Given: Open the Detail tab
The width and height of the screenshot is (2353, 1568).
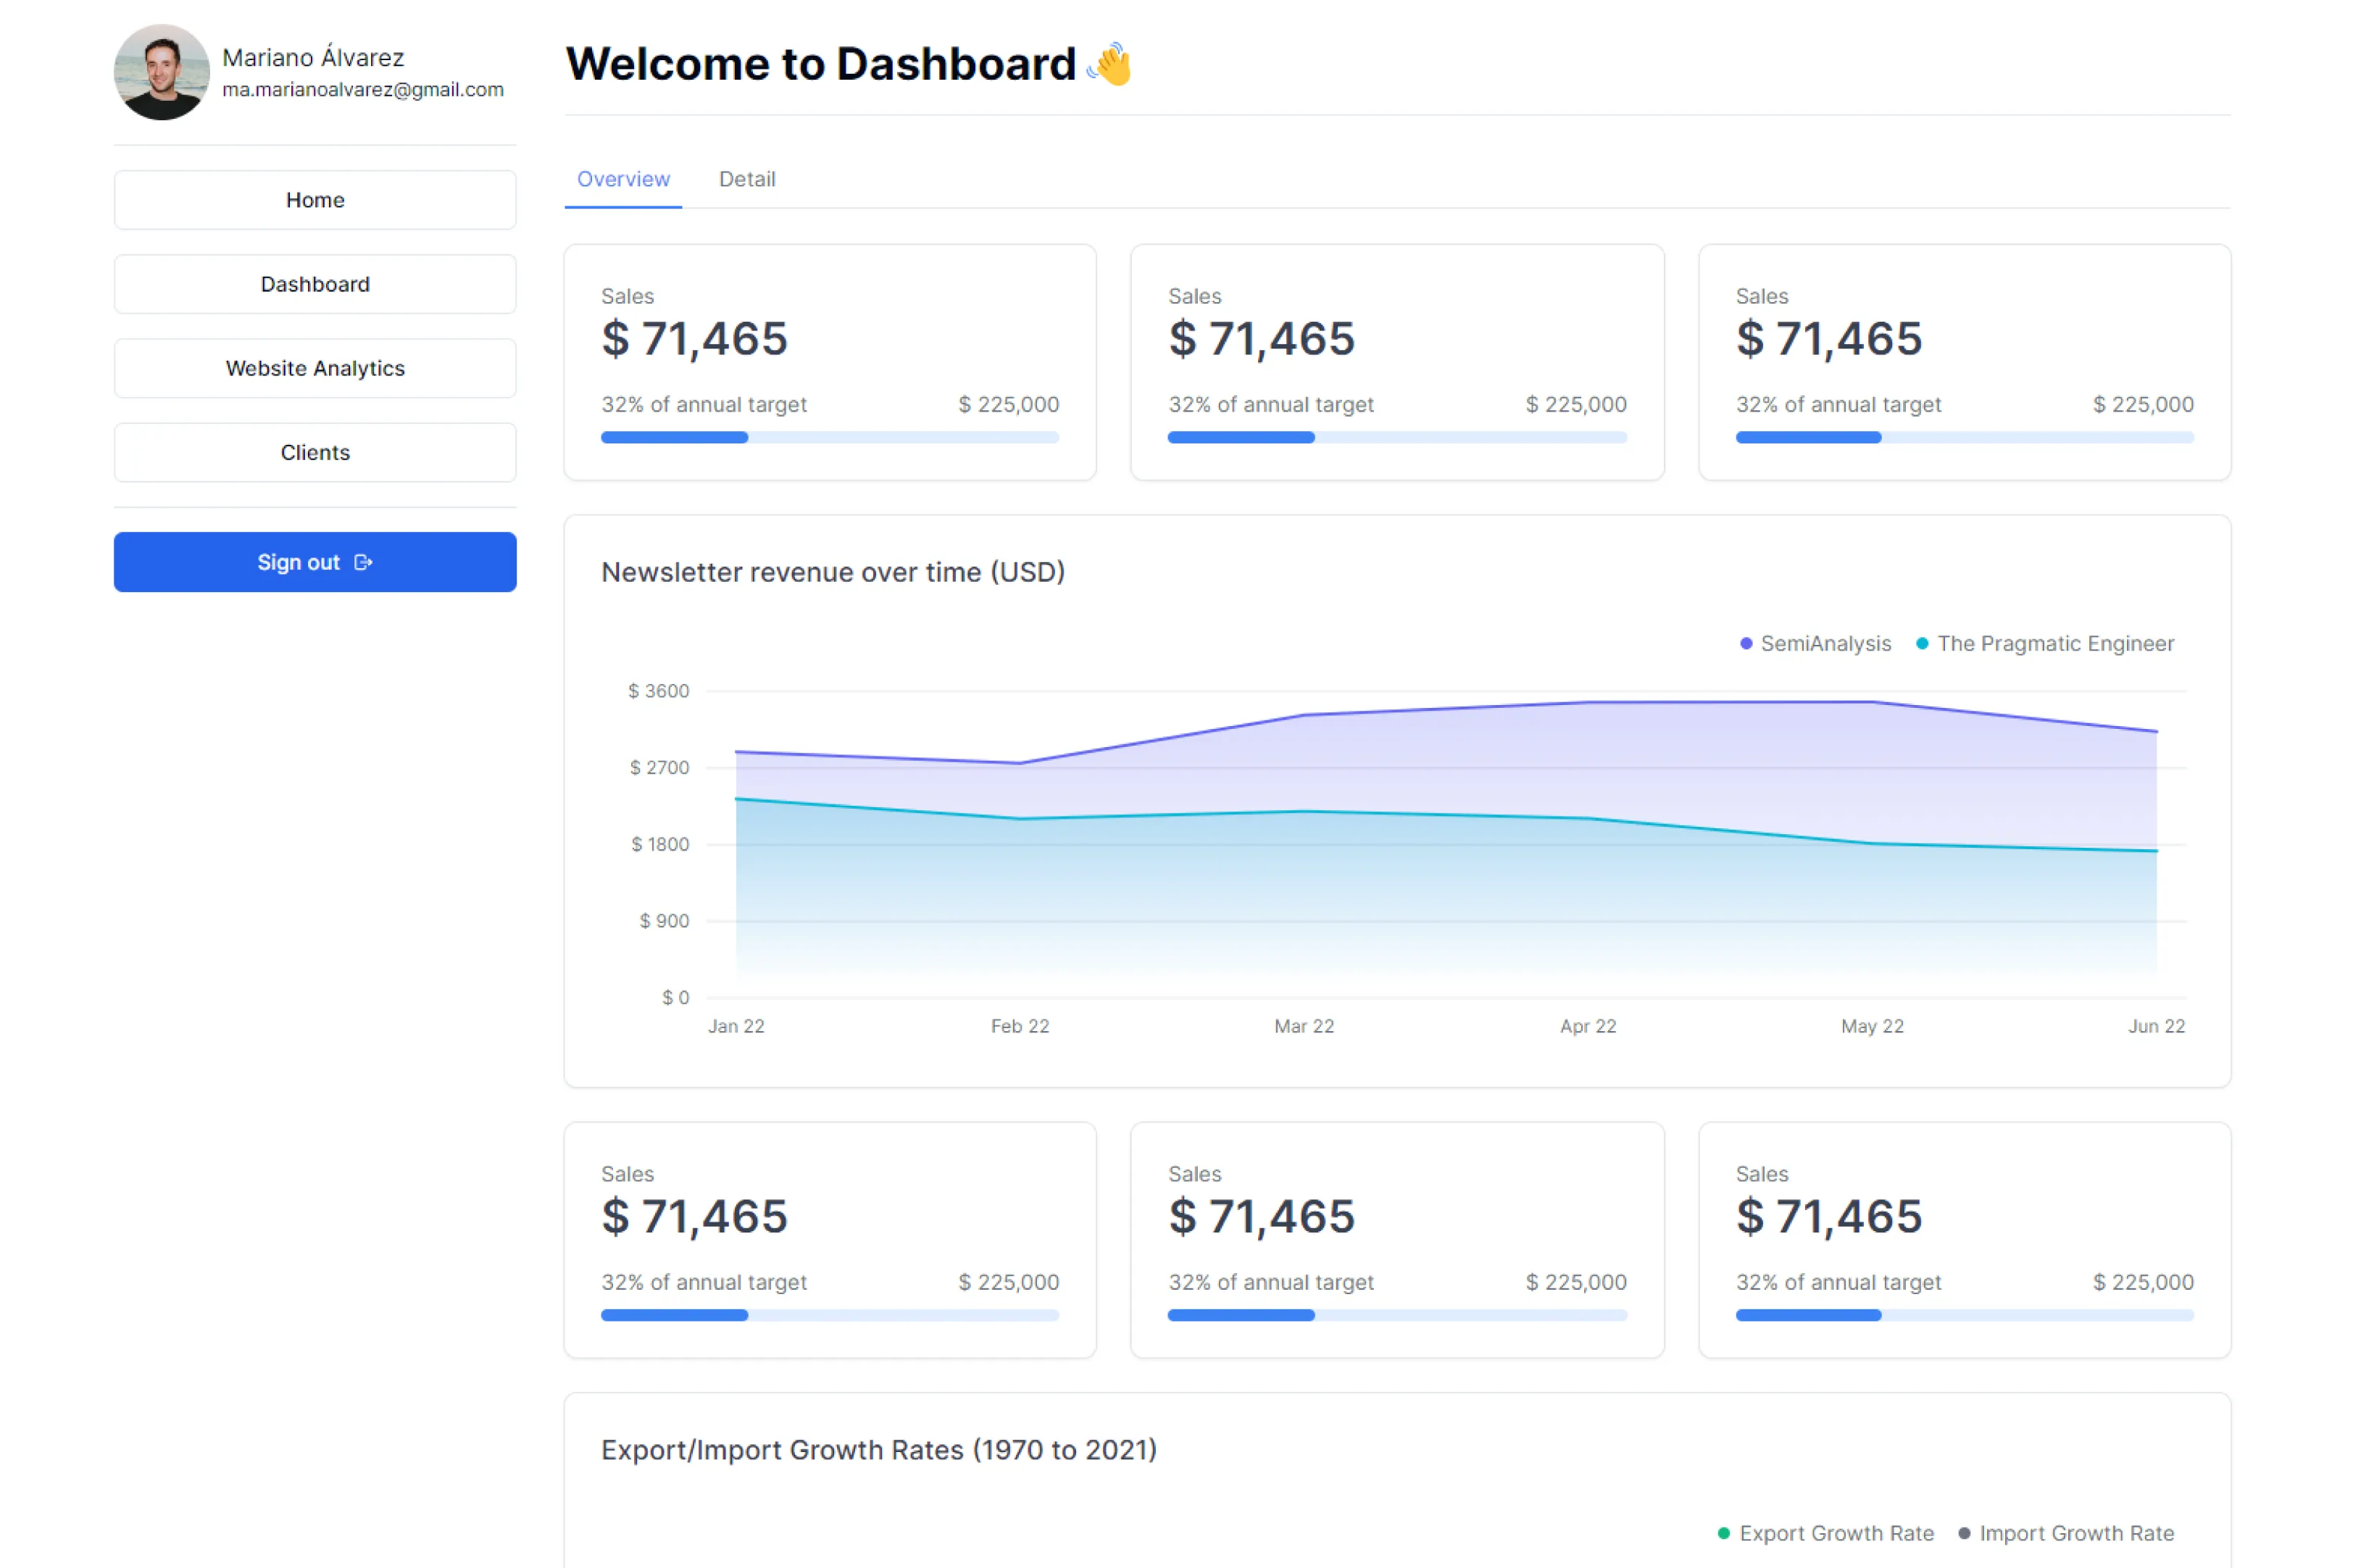Looking at the screenshot, I should (x=746, y=179).
